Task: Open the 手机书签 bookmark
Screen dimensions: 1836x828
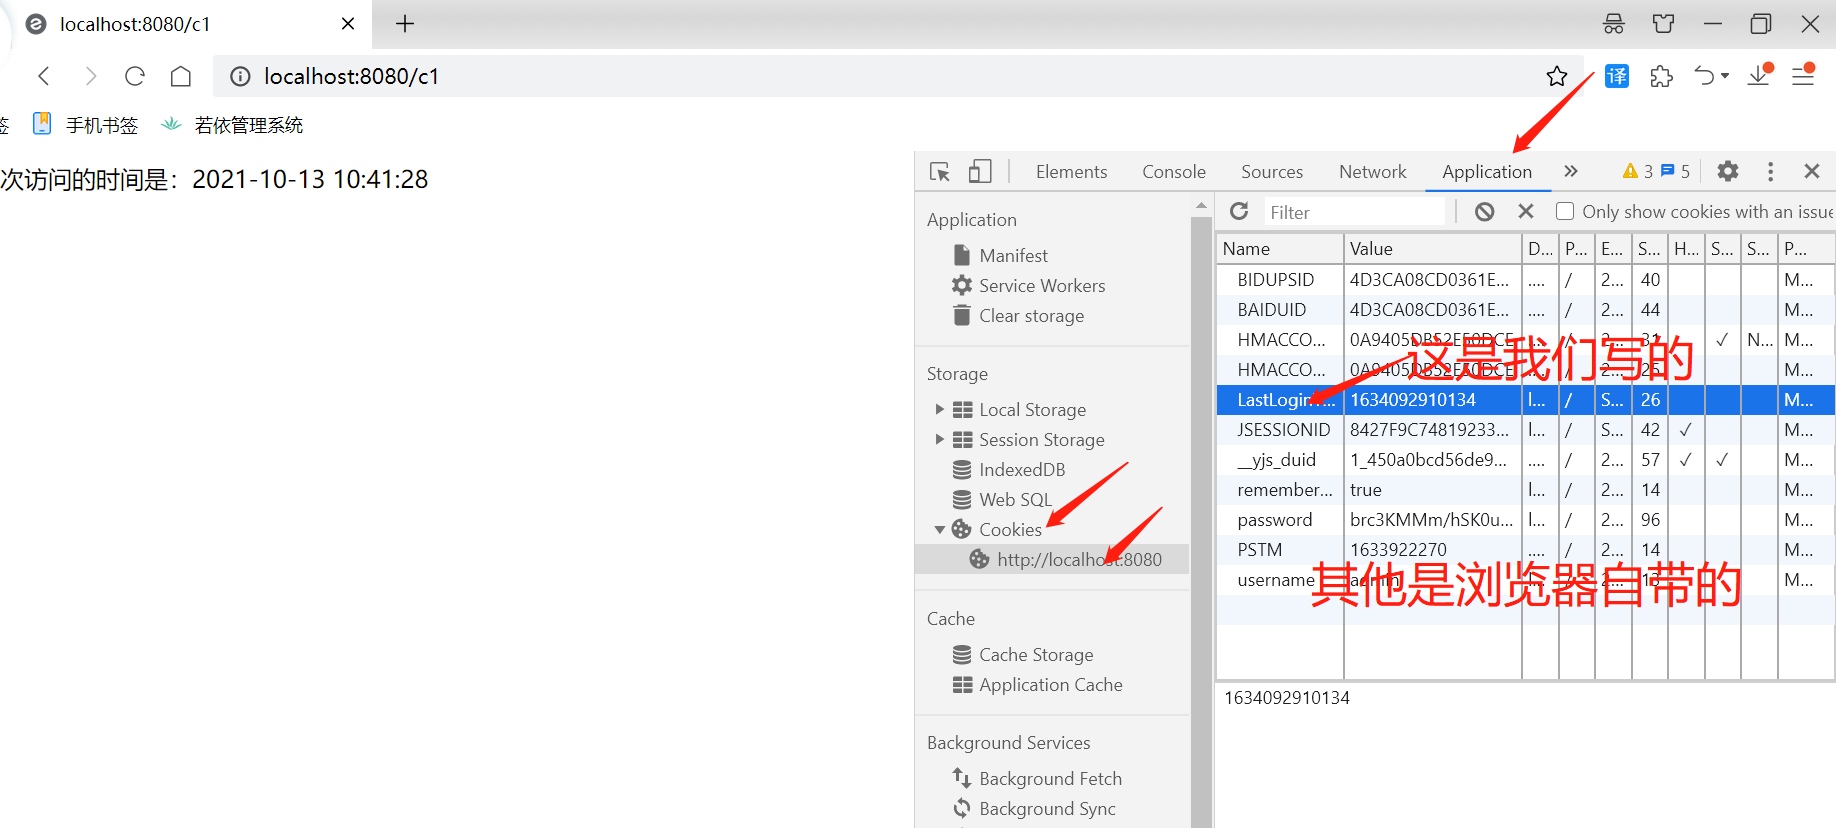Action: (x=86, y=125)
